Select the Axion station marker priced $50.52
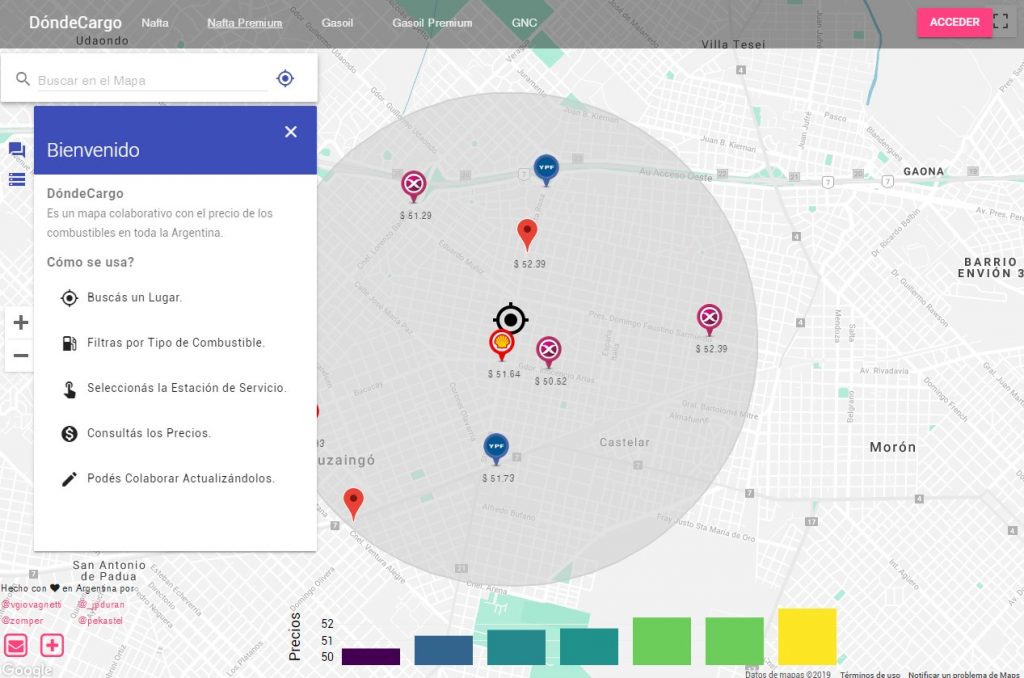This screenshot has width=1024, height=678. (548, 350)
